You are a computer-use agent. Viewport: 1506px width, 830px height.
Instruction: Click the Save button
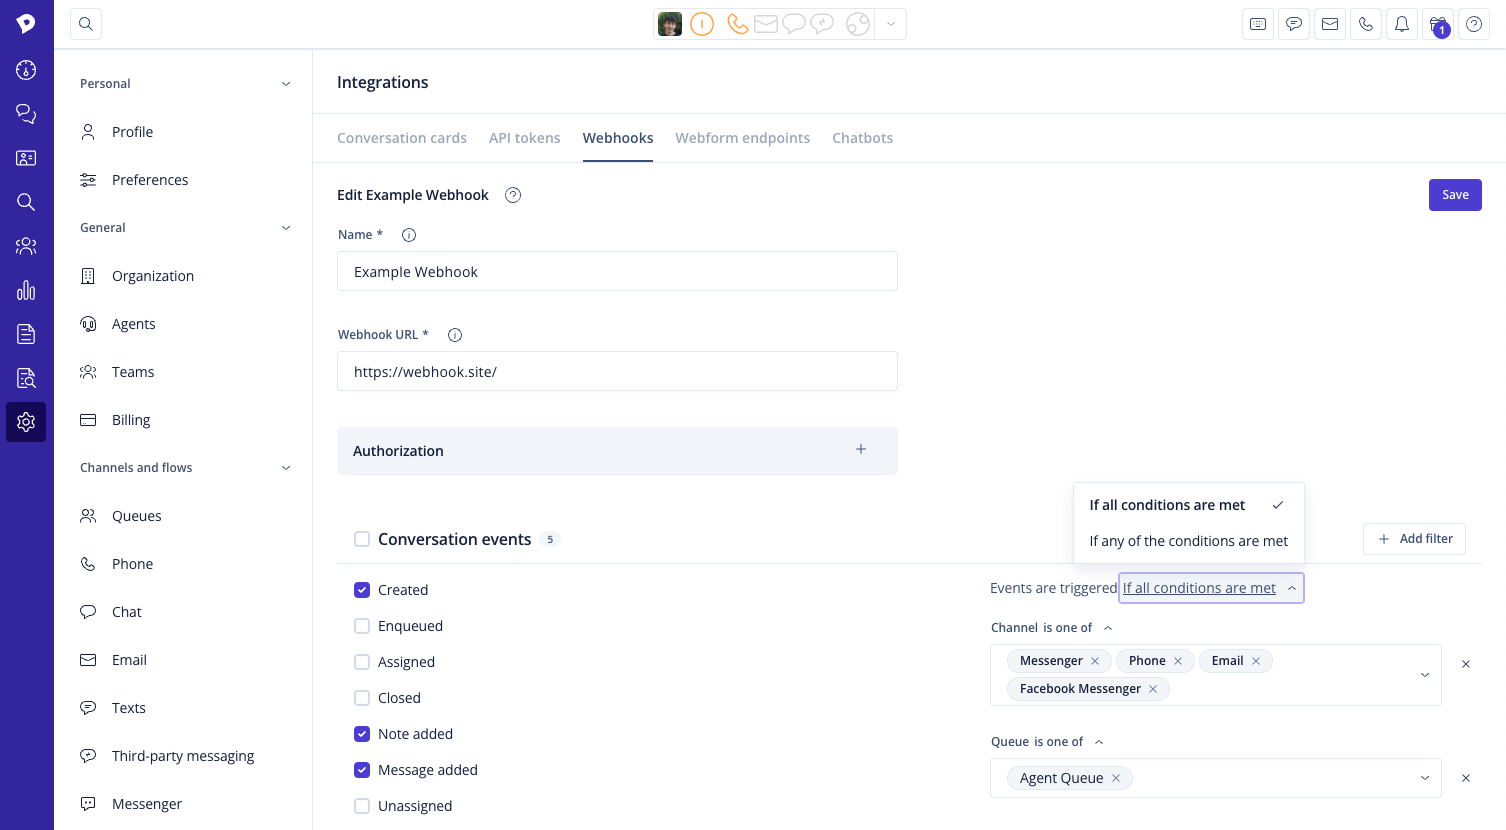(x=1454, y=195)
